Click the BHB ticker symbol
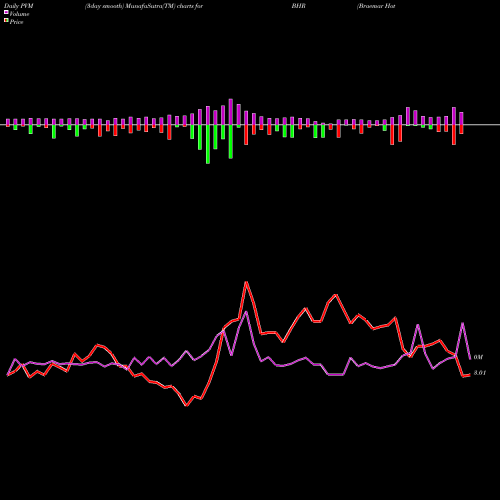 pos(298,6)
